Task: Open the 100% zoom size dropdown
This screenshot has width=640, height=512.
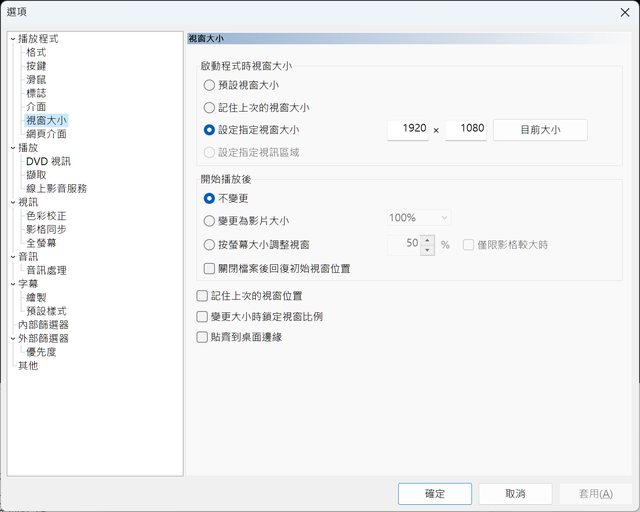Action: pos(419,218)
